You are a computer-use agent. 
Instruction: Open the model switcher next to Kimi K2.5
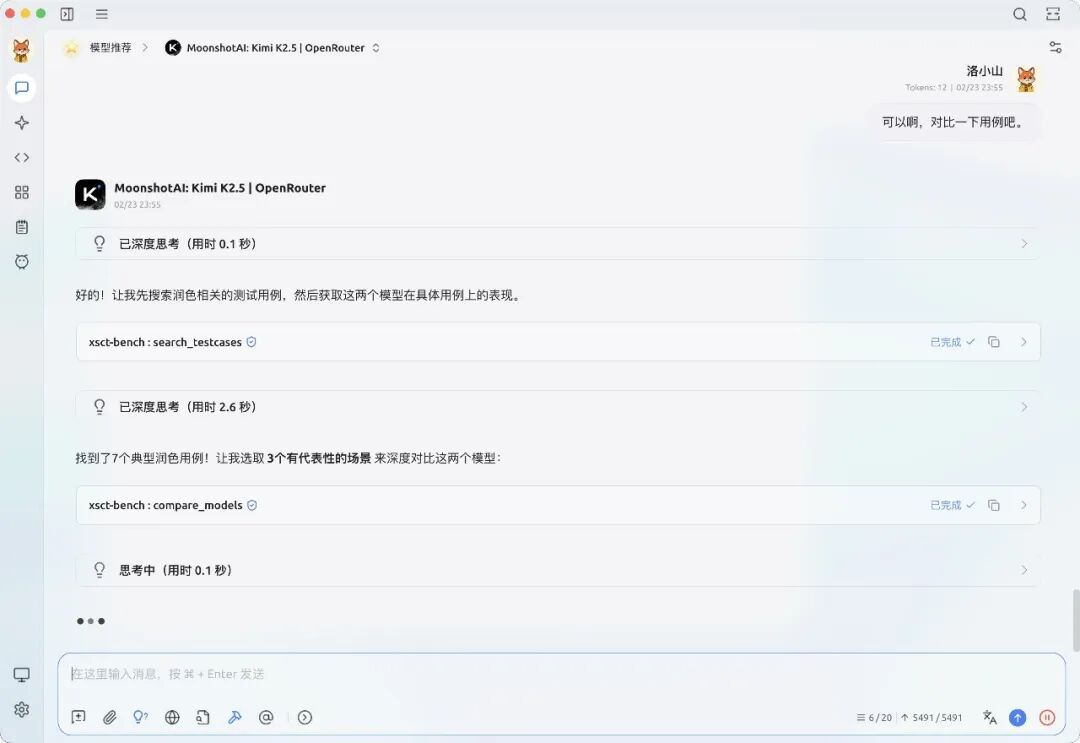pos(376,47)
